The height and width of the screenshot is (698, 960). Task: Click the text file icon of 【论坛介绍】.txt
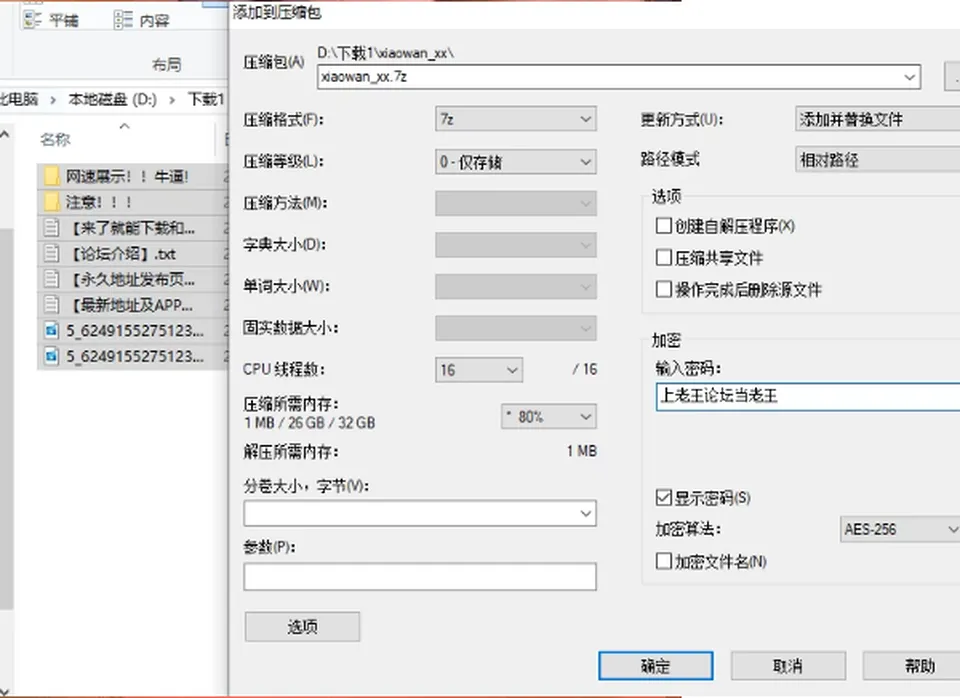tap(52, 253)
